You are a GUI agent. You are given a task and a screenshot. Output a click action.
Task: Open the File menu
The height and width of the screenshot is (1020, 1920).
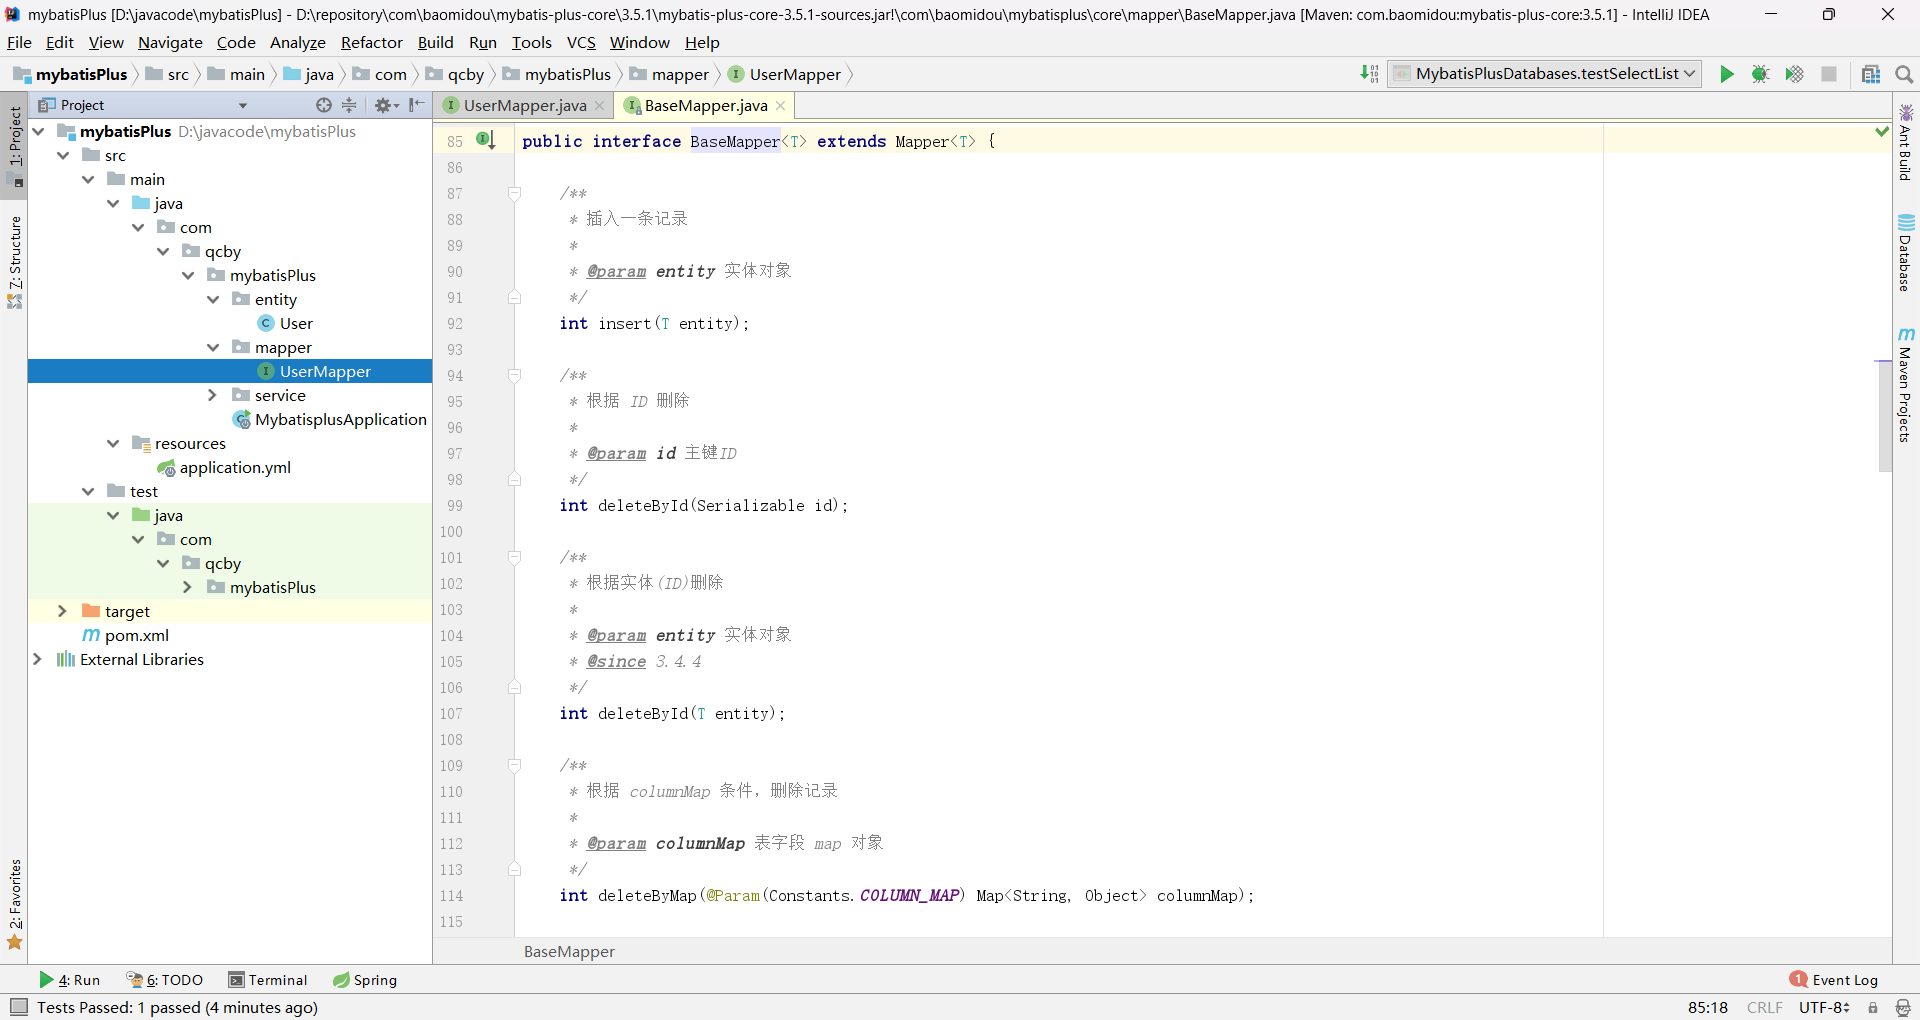19,42
